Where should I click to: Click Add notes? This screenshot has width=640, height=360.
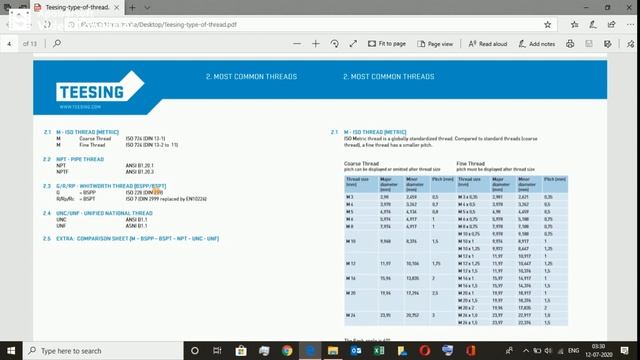[536, 44]
